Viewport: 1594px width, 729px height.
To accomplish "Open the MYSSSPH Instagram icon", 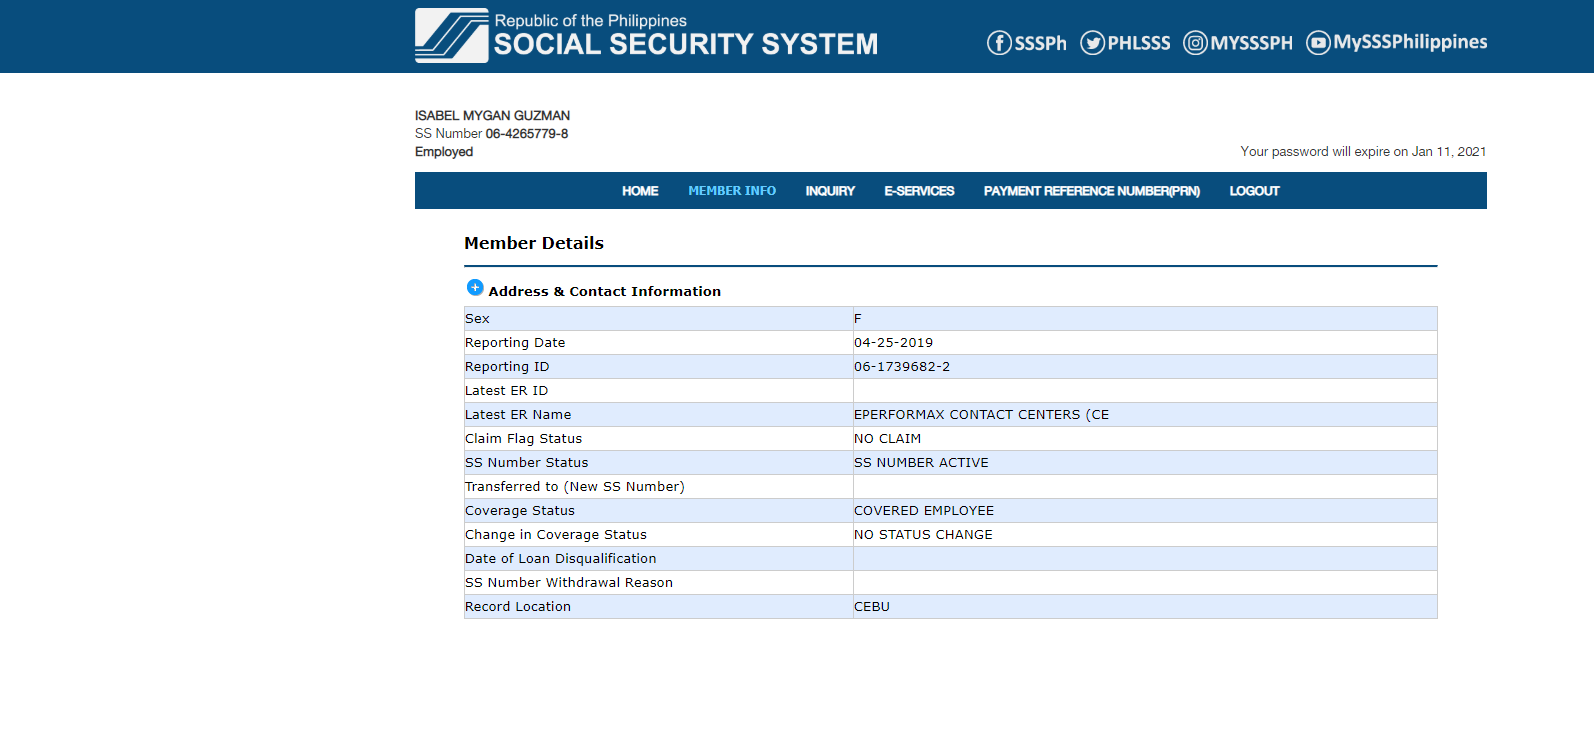I will tap(1195, 43).
